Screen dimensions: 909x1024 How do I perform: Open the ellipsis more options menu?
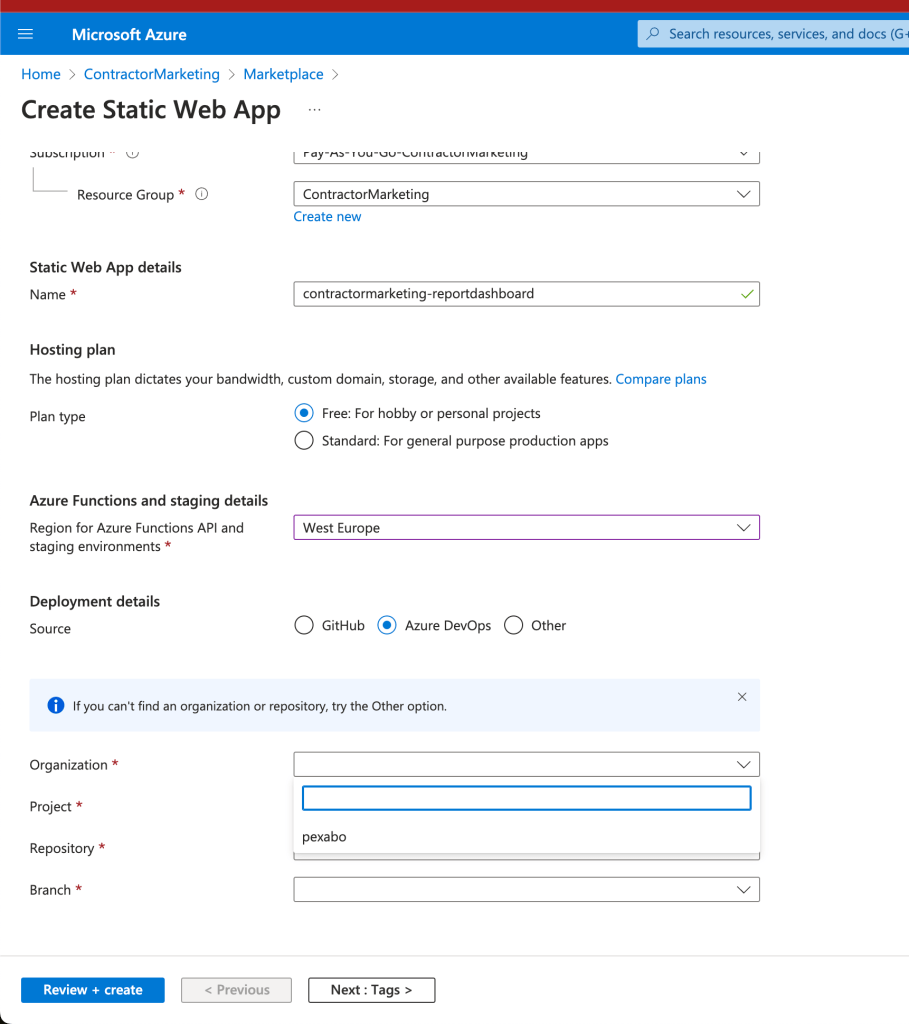[315, 110]
